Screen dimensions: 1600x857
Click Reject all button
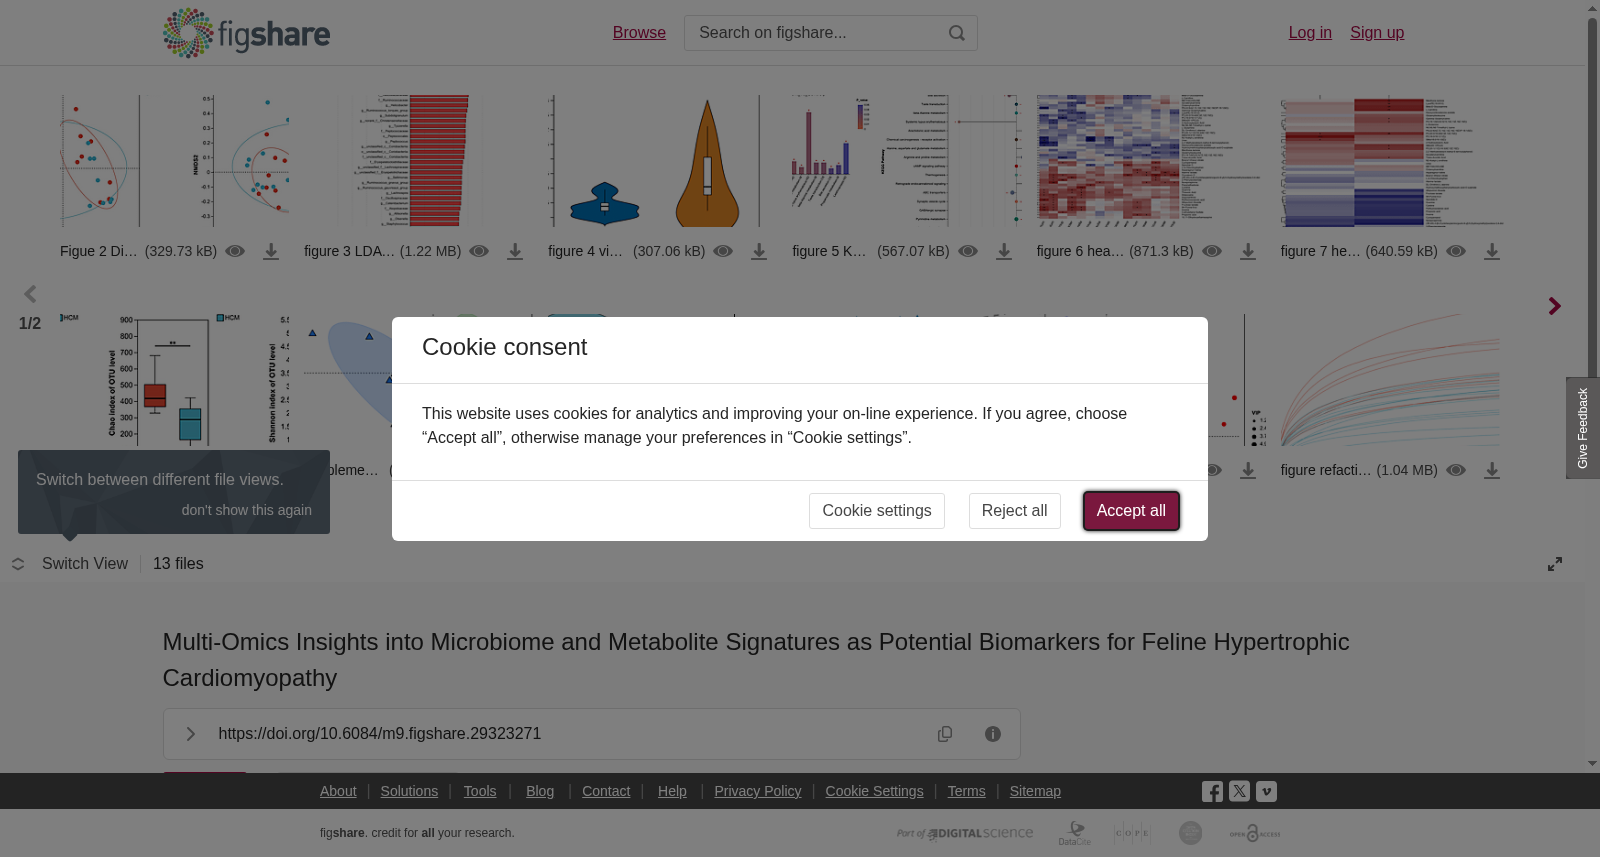[x=1014, y=511]
